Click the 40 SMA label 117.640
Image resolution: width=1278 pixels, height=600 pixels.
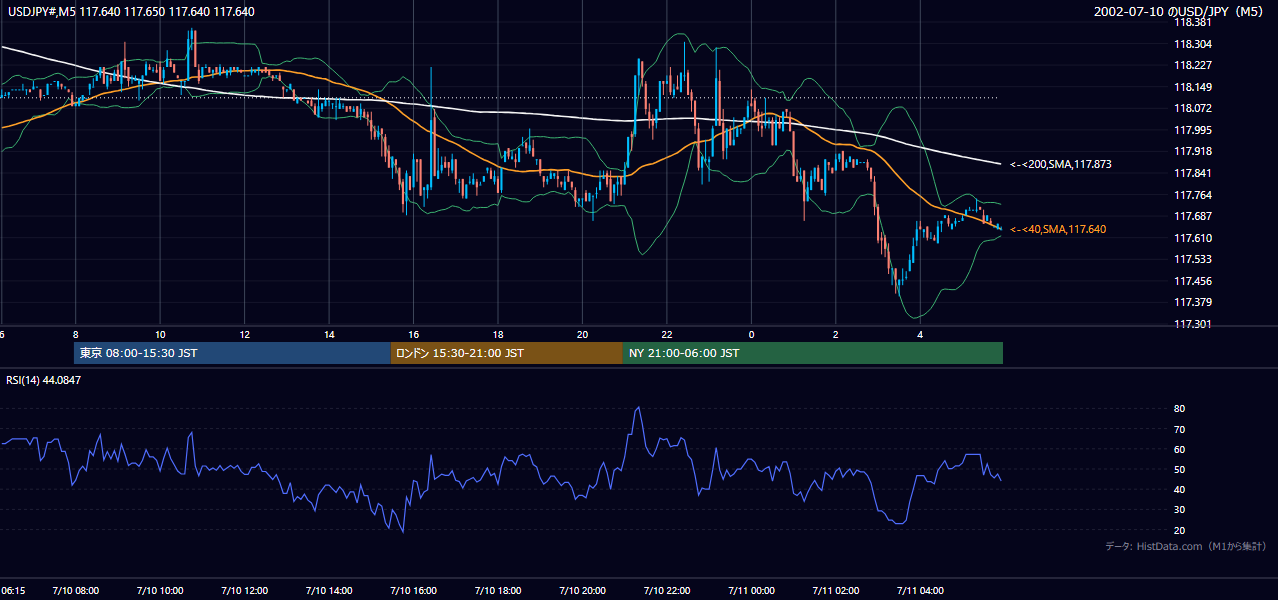point(1057,229)
